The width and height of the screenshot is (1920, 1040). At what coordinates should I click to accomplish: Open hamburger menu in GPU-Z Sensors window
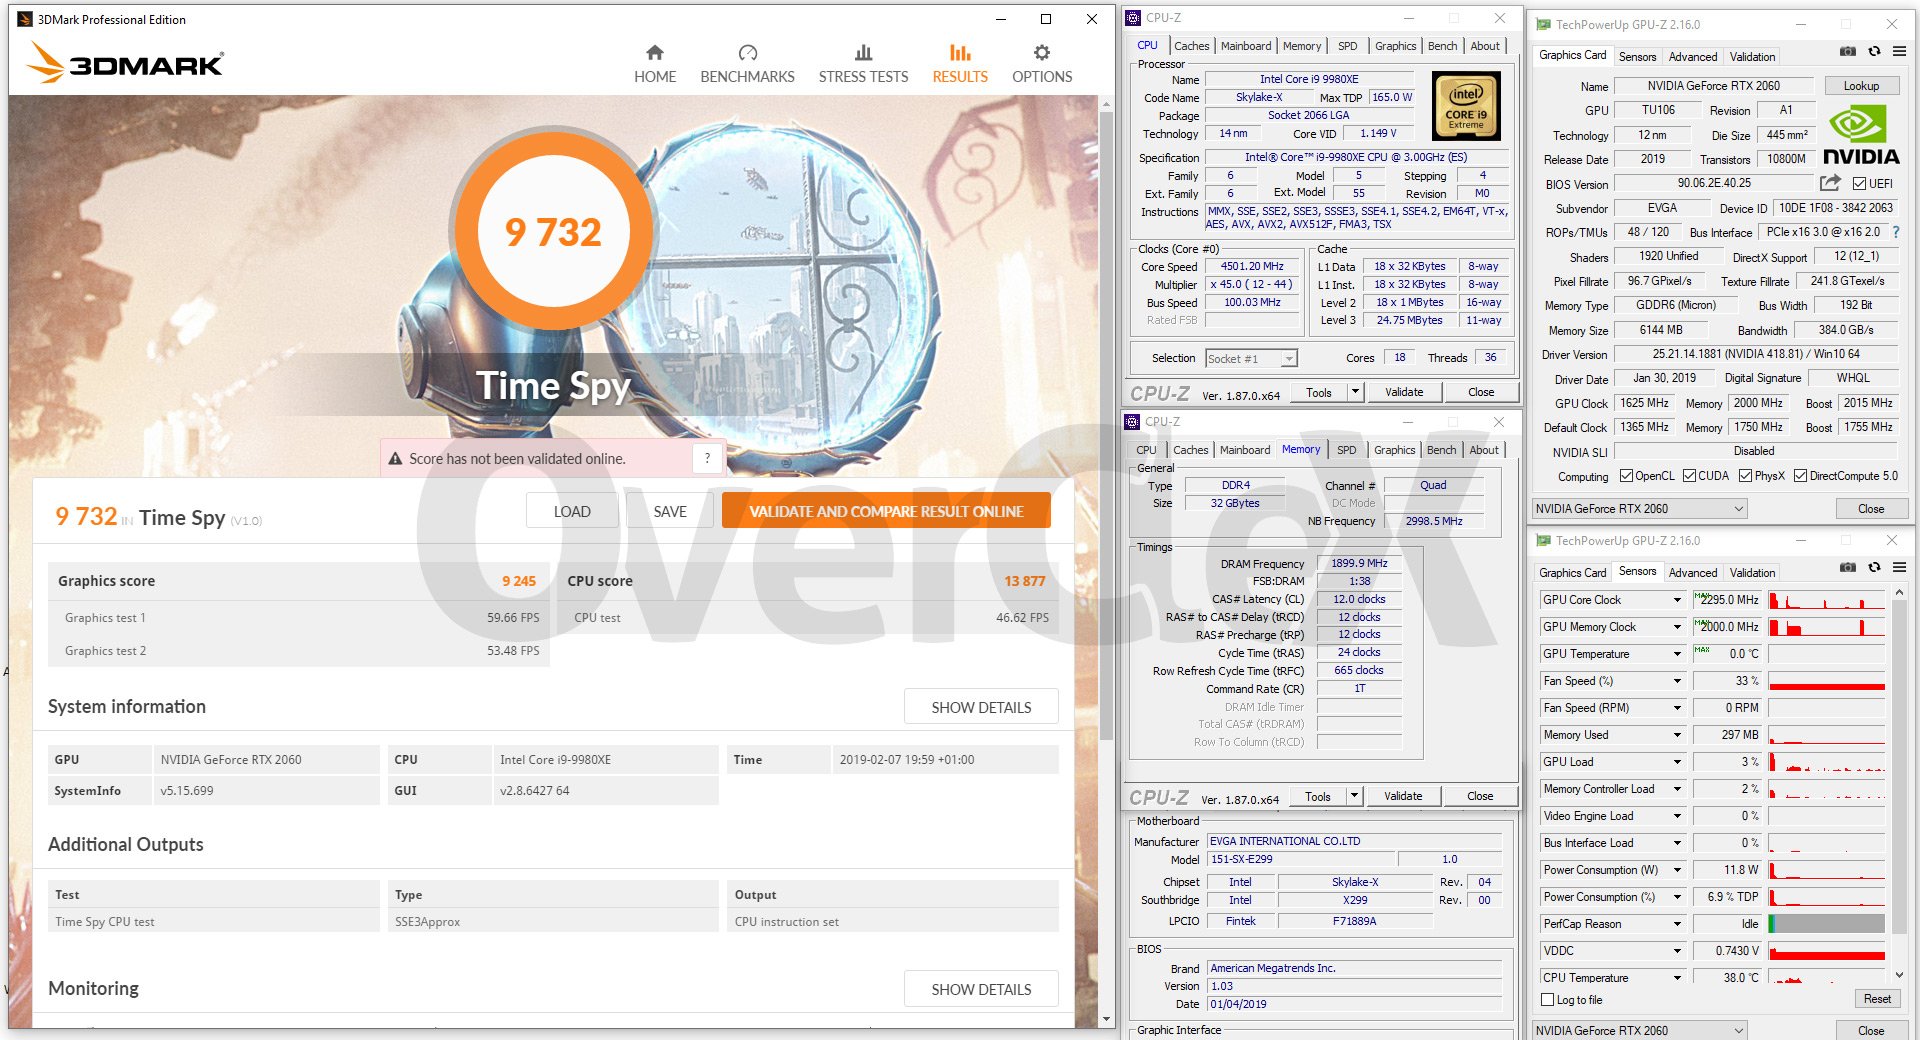[x=1899, y=567]
